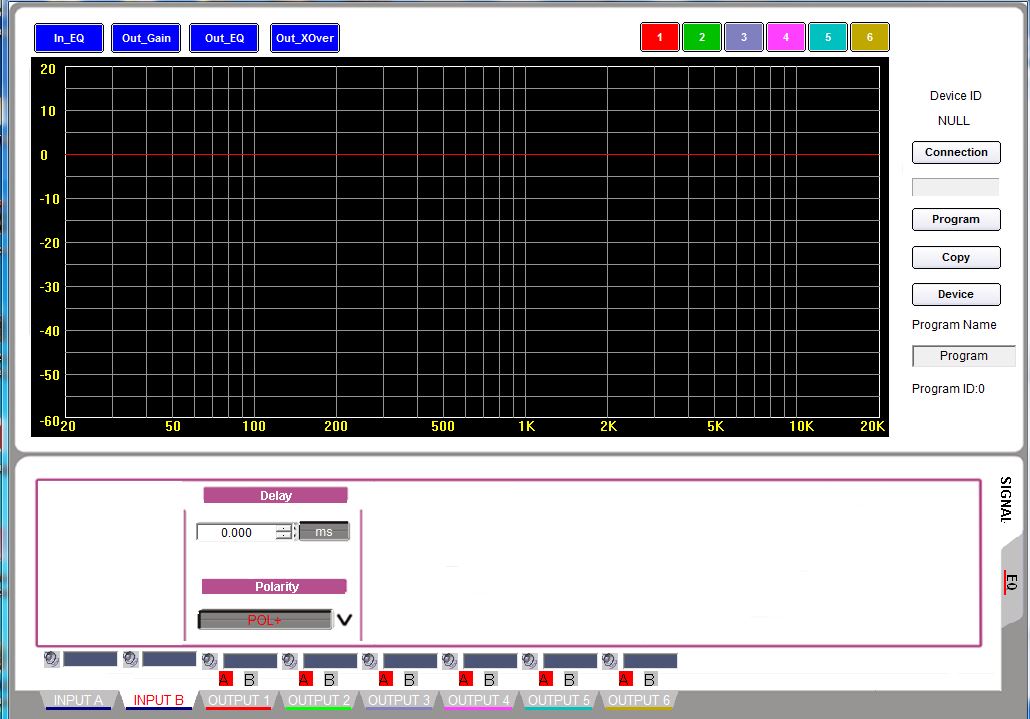Click the Polarity section header
The height and width of the screenshot is (719, 1030).
click(x=274, y=586)
